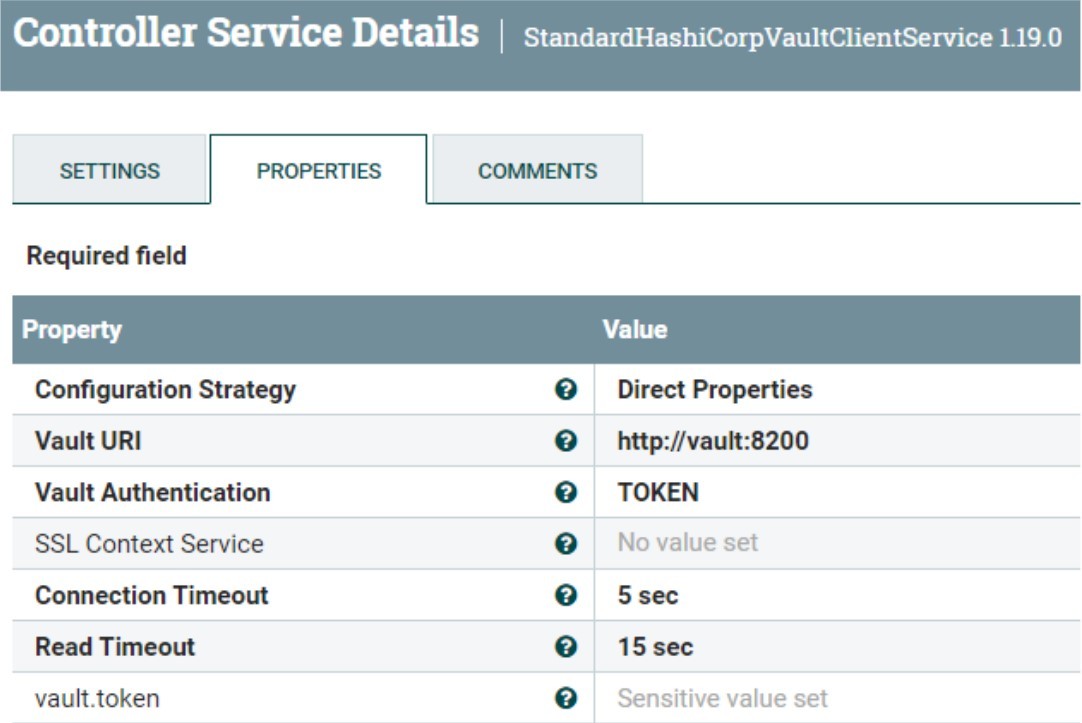
Task: Click the StandardHashiCorpVaultClientService 1.19.0 title text
Action: (792, 37)
